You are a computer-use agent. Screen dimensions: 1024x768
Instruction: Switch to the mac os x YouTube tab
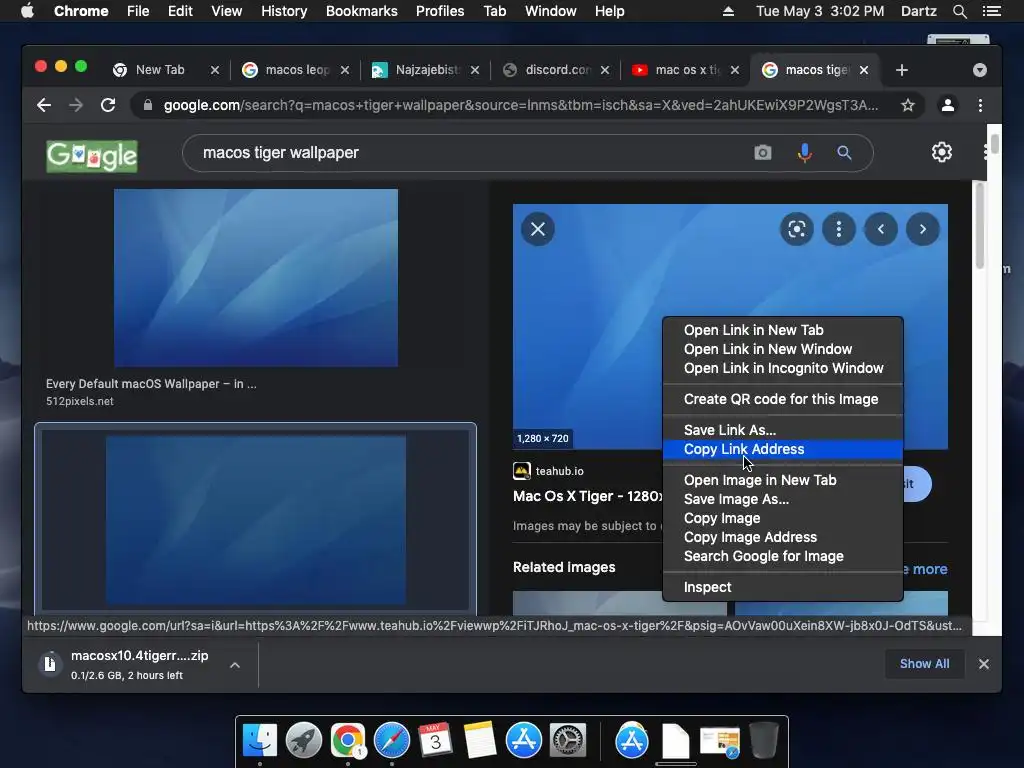tap(687, 70)
